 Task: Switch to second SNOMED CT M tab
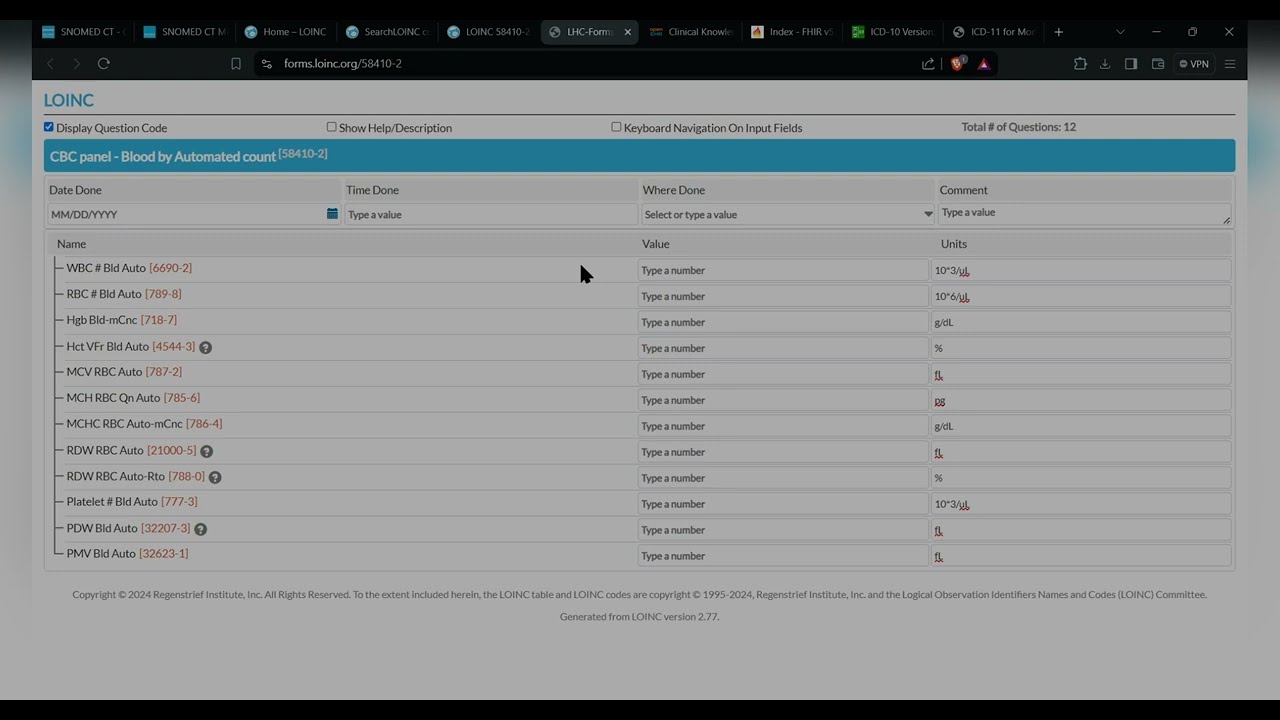184,32
